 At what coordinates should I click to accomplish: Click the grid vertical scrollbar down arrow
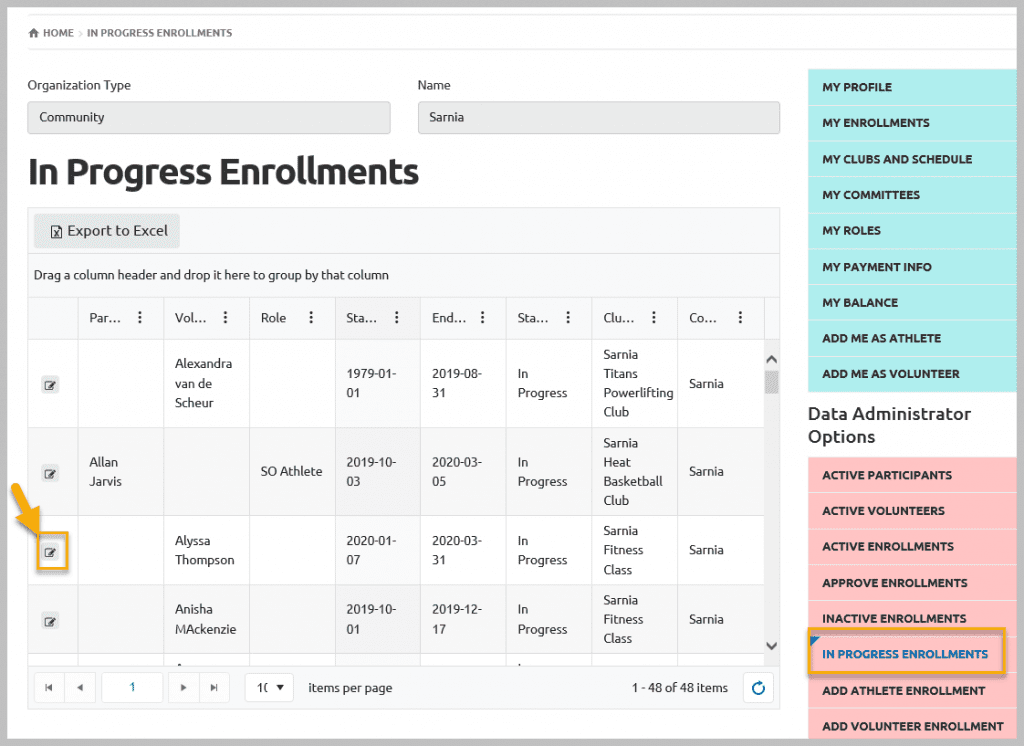coord(771,646)
